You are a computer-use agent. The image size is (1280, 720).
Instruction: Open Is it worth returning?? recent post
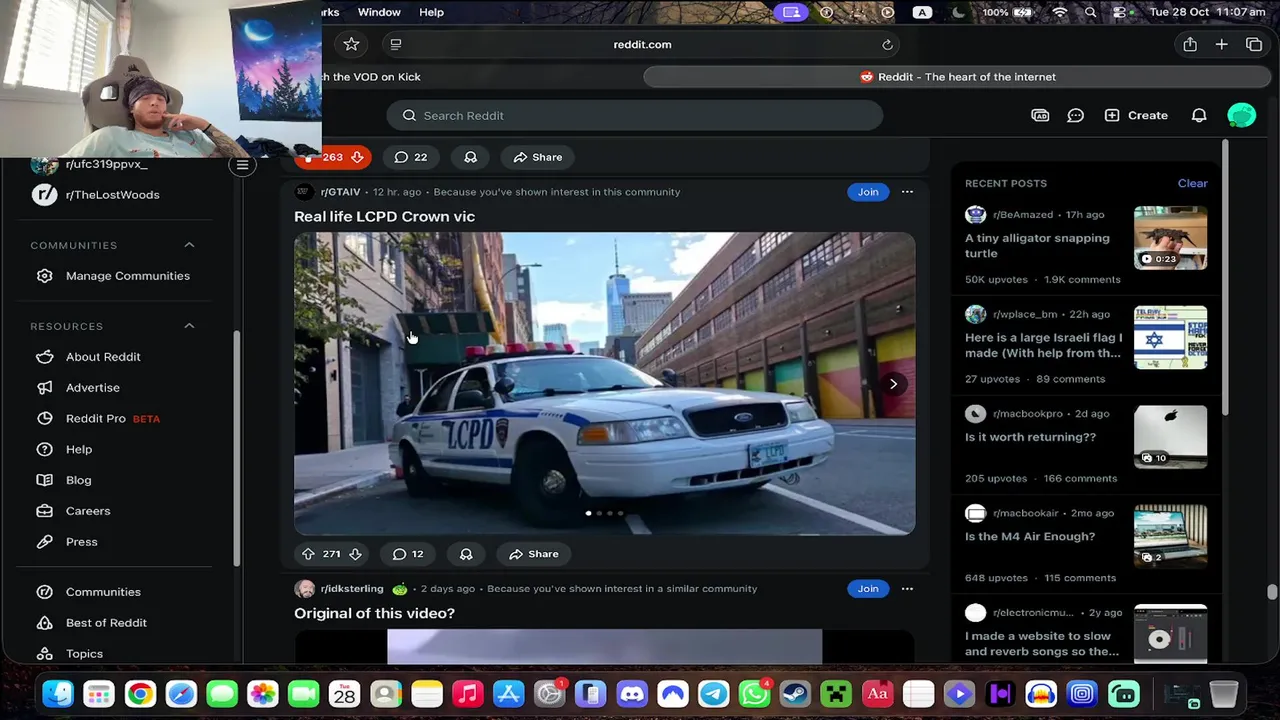coord(1030,437)
